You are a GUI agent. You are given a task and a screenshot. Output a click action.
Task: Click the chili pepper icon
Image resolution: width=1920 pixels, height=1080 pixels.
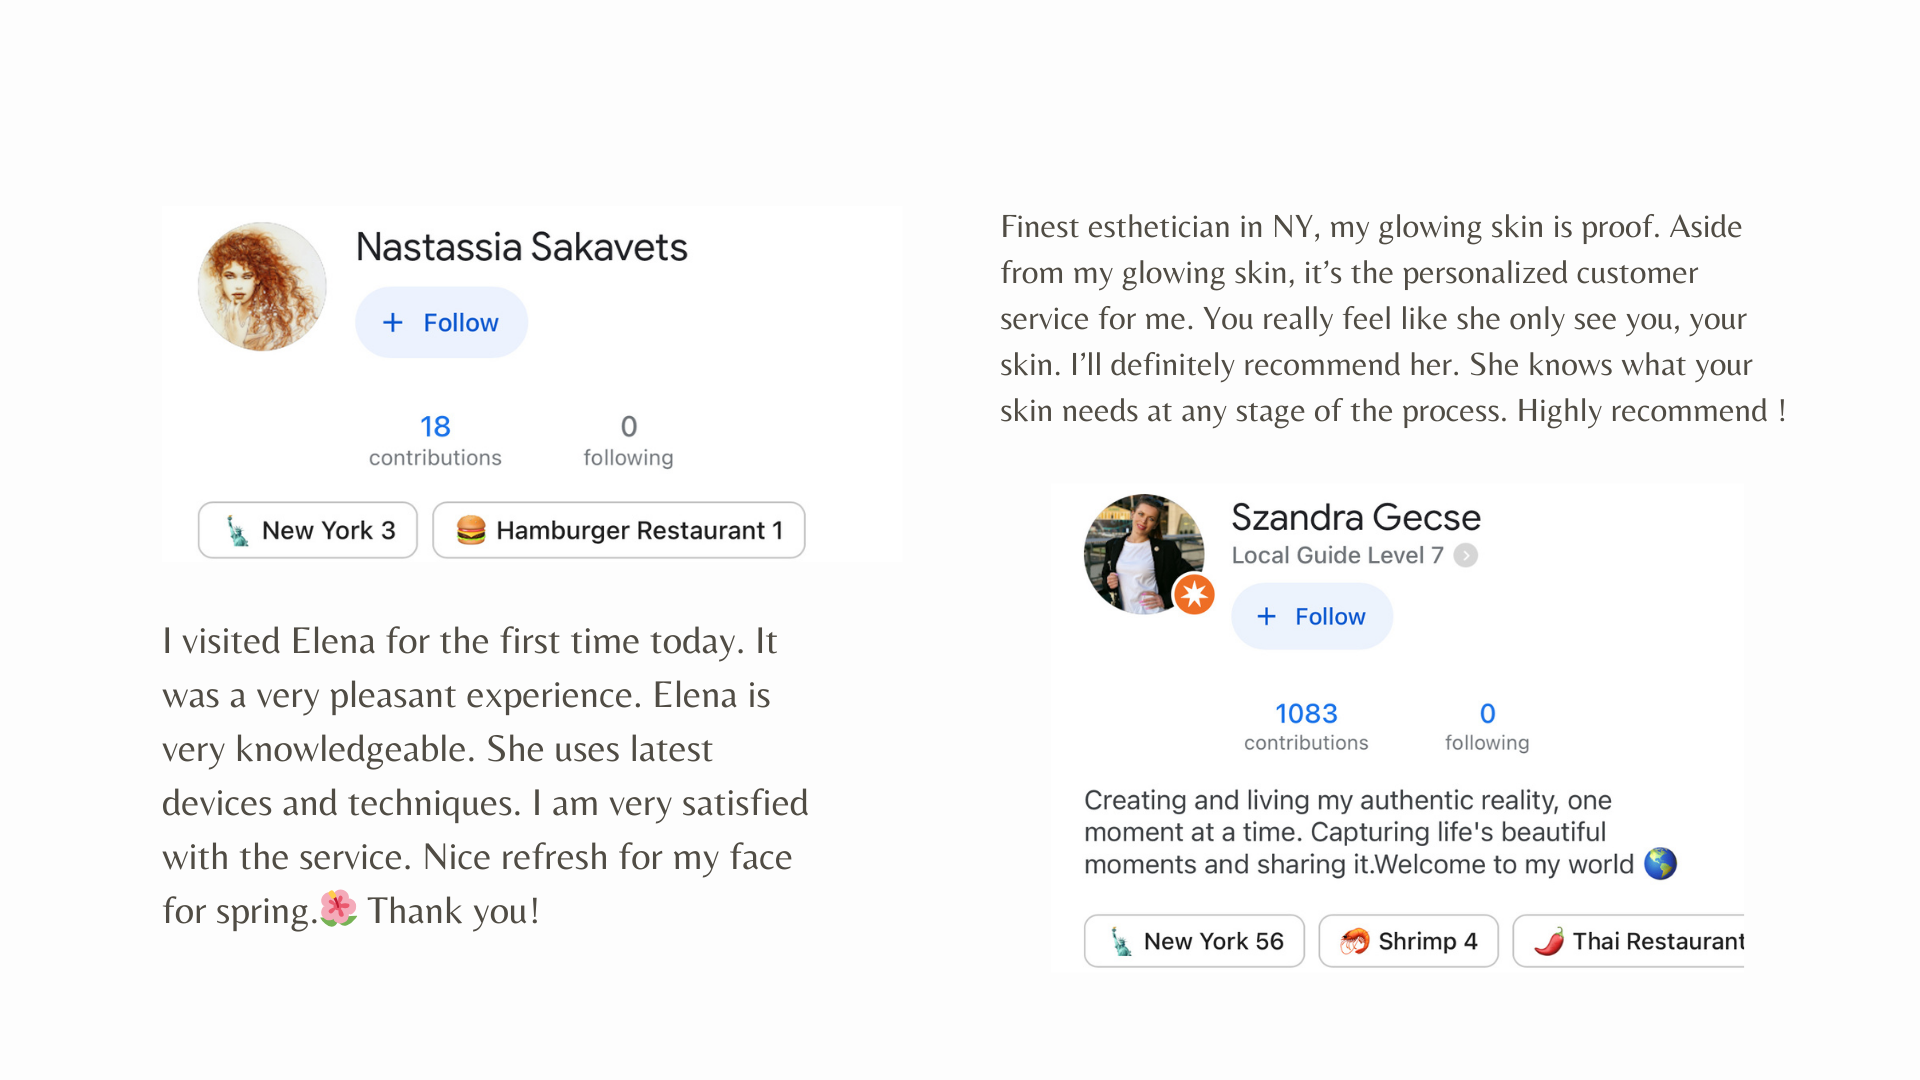pos(1549,941)
